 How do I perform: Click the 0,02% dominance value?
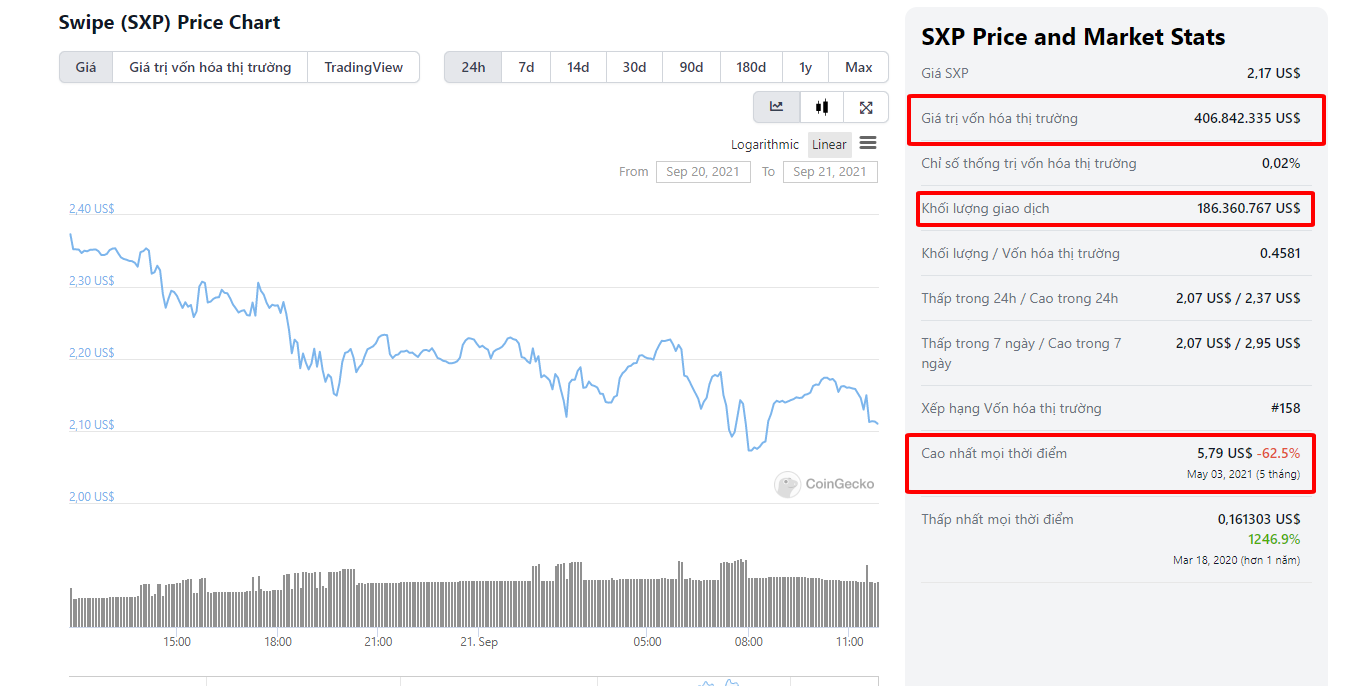click(1281, 163)
